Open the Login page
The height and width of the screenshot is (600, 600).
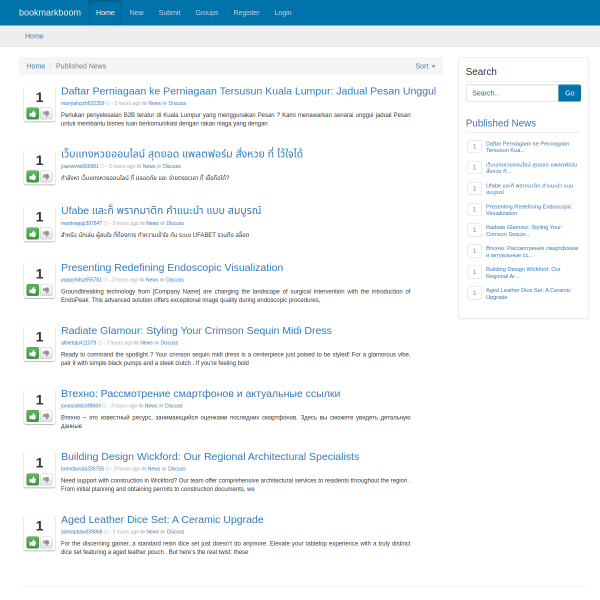pyautogui.click(x=283, y=13)
